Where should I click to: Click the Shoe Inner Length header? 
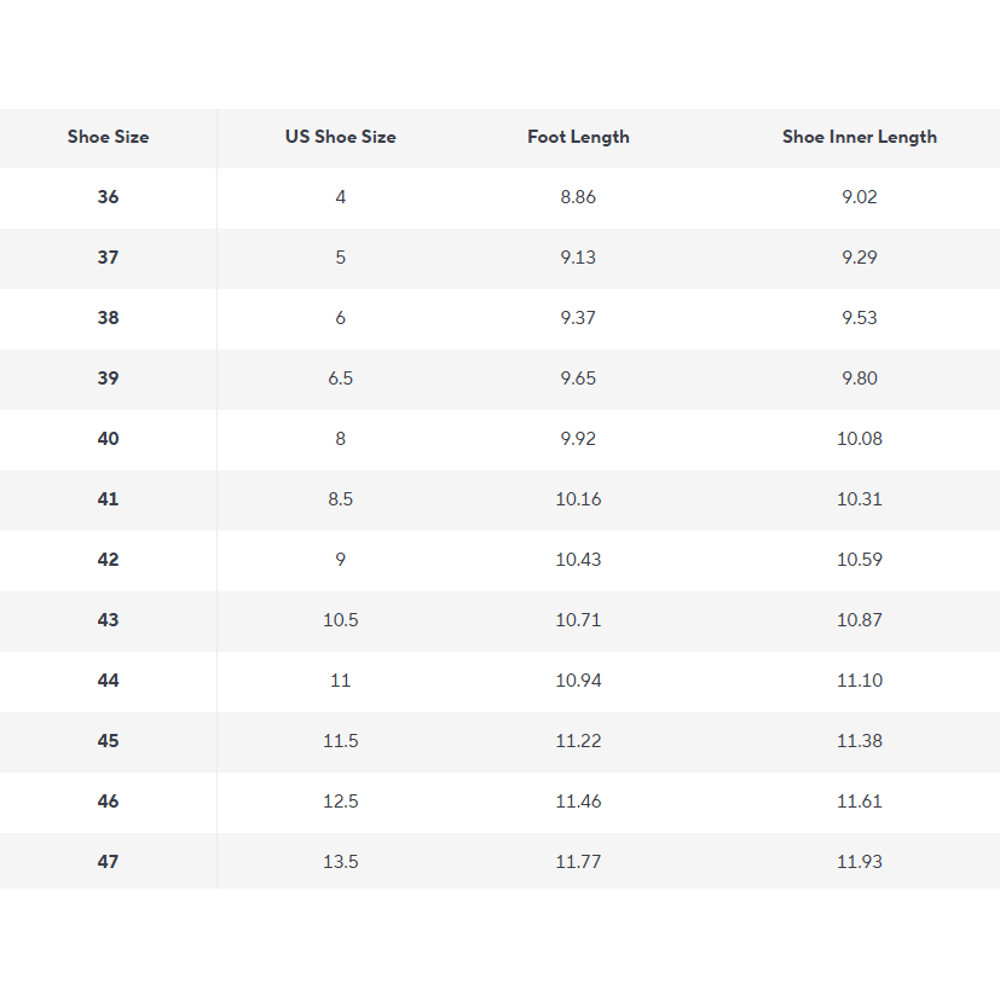(859, 137)
